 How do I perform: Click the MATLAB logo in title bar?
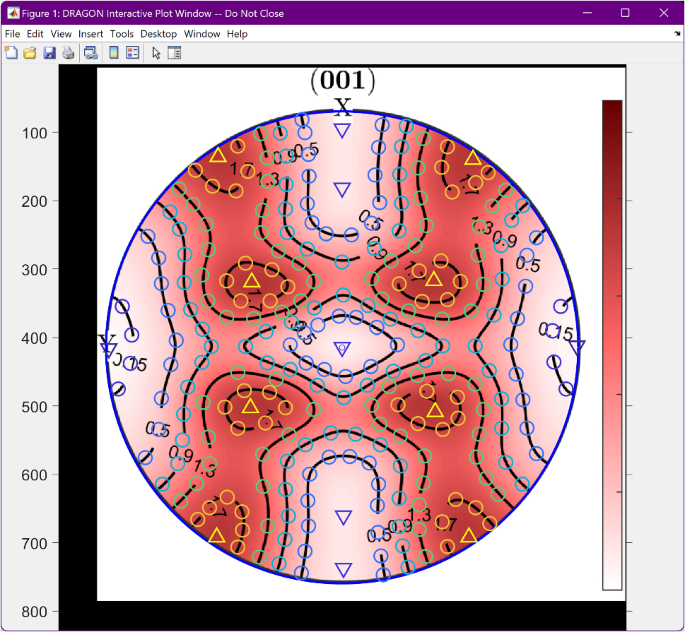[13, 13]
